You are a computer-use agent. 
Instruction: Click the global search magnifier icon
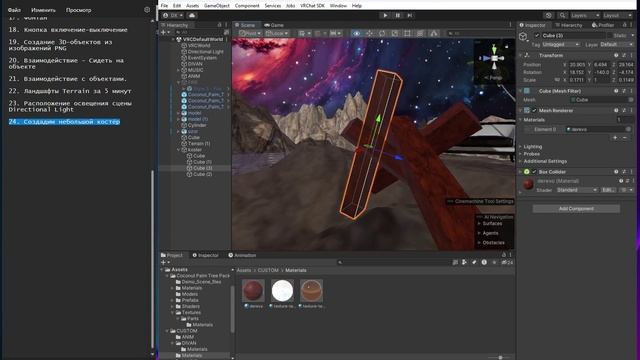point(562,16)
